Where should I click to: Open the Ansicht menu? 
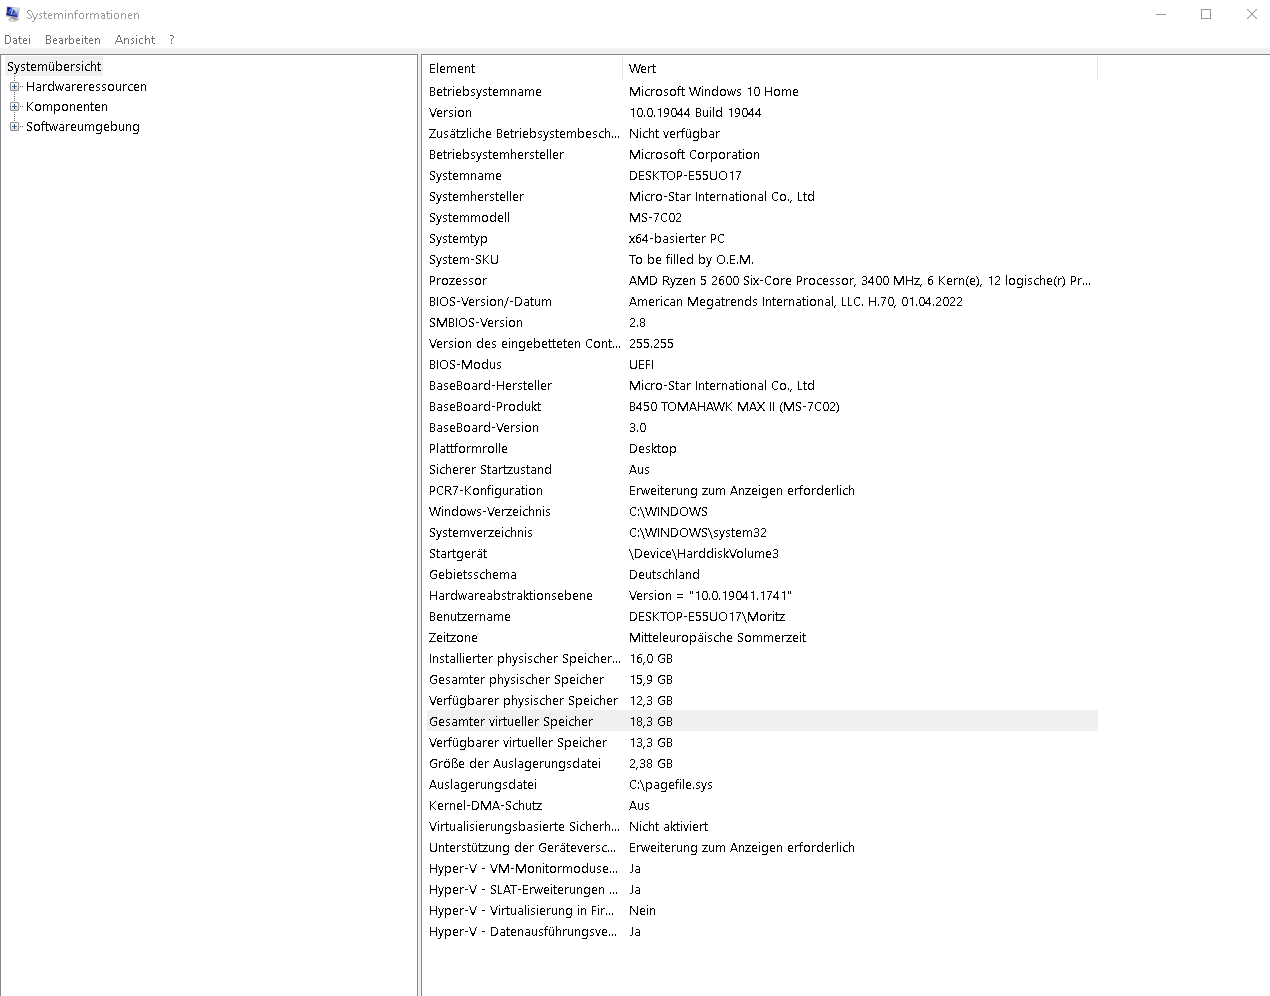click(135, 40)
